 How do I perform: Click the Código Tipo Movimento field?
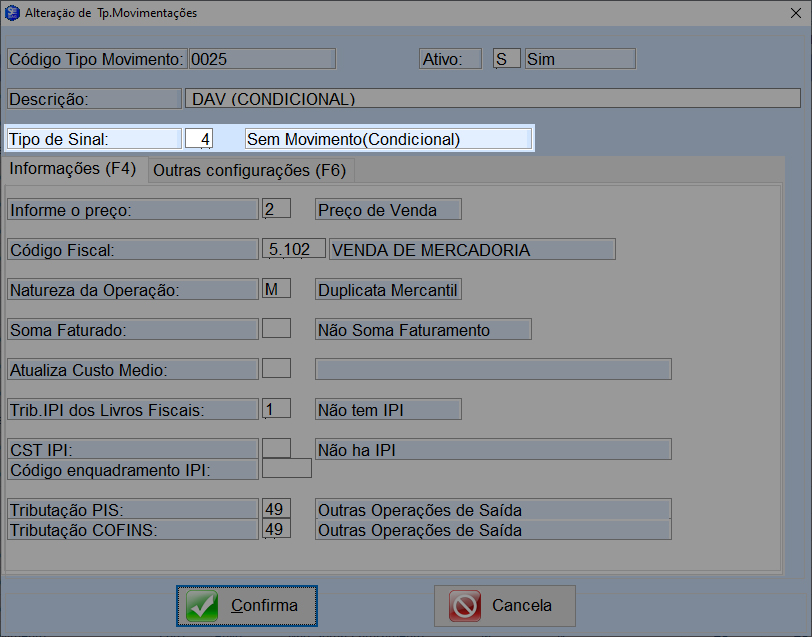[261, 59]
